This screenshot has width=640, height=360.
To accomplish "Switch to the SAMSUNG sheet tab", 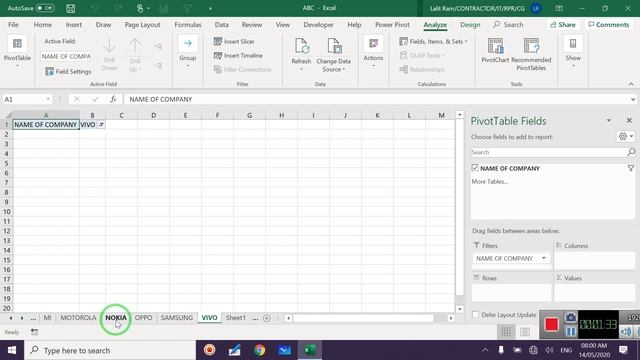I will (x=176, y=318).
